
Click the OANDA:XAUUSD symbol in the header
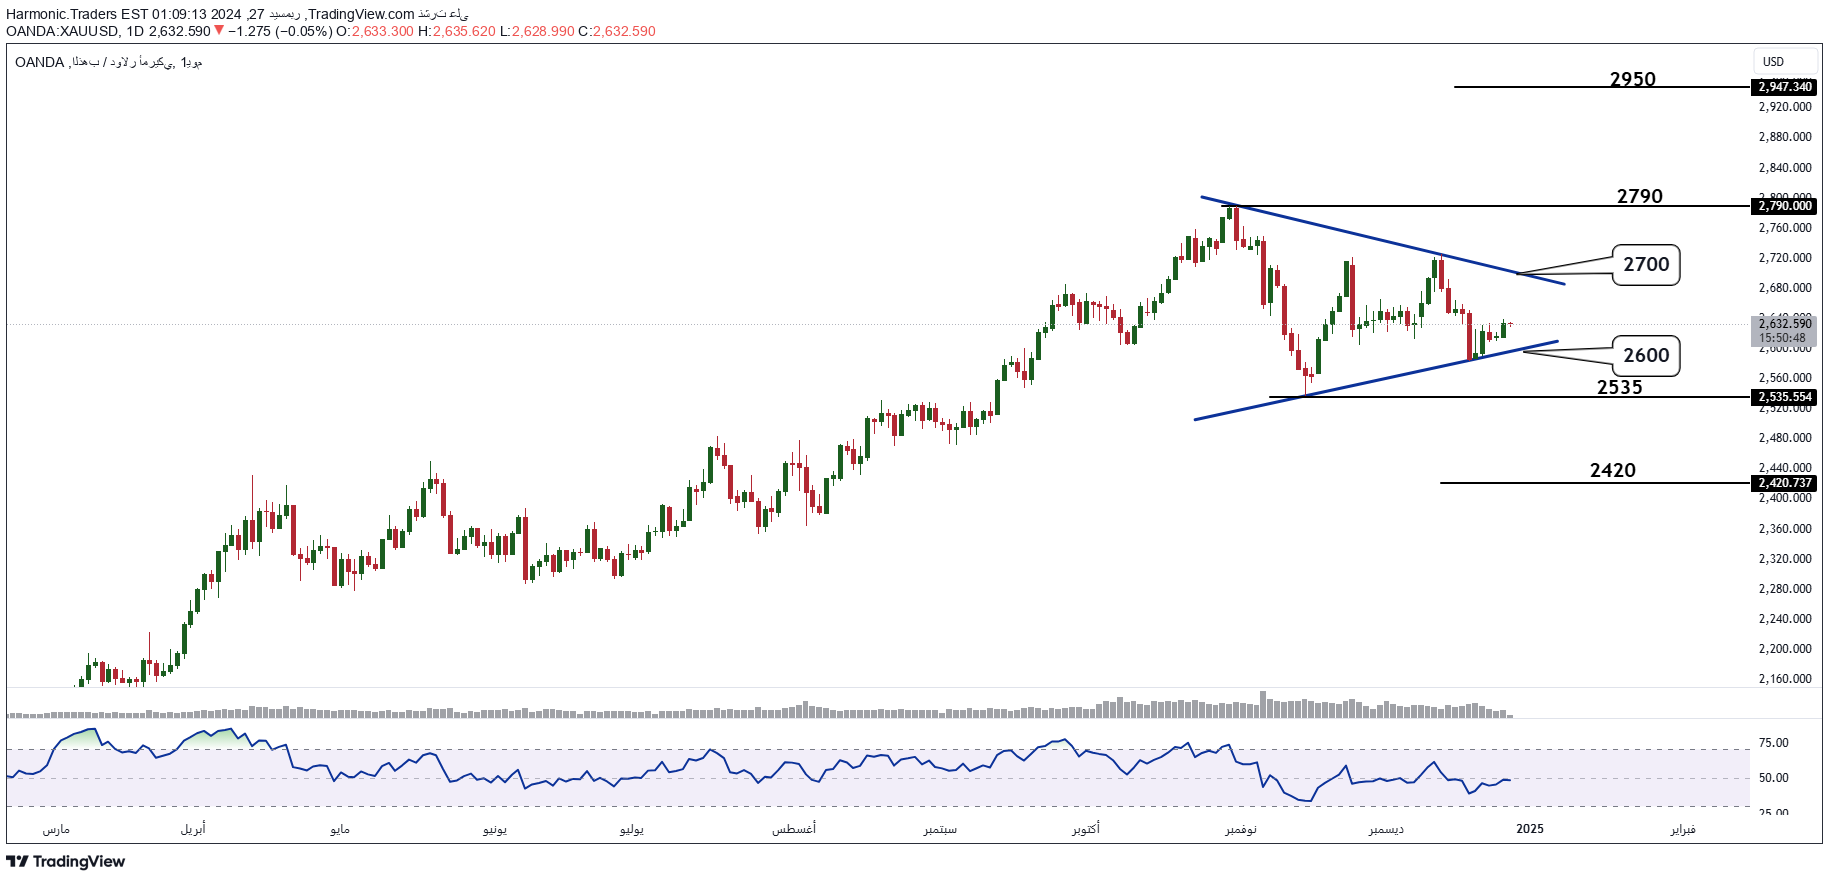point(62,31)
